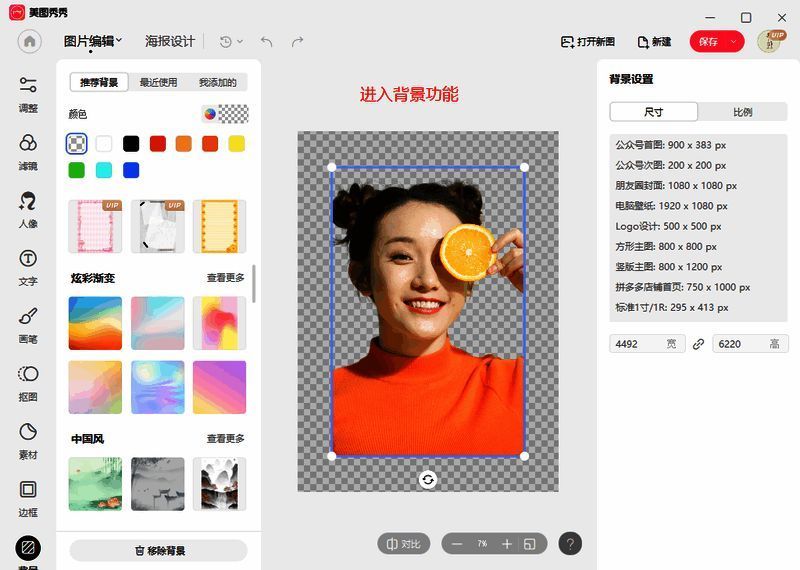This screenshot has height=570, width=800.
Task: Select the purple-pink diagonal gradient background
Action: (x=219, y=387)
